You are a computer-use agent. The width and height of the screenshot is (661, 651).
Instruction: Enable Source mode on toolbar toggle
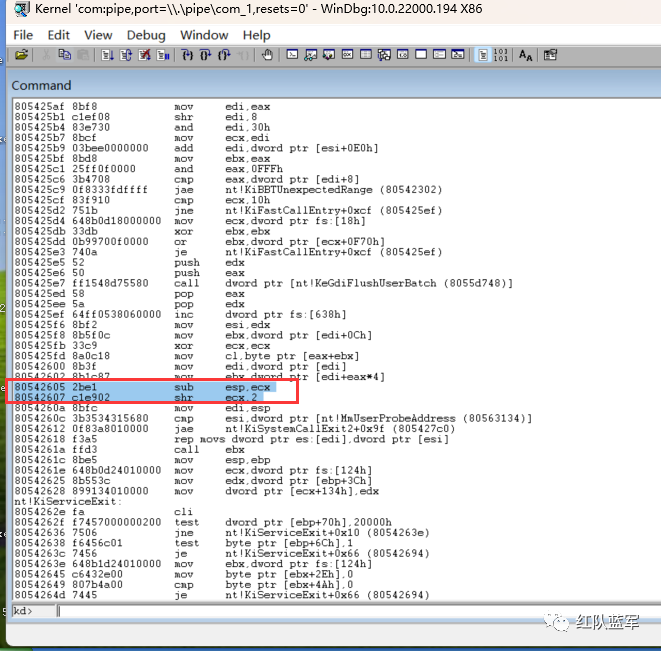(x=483, y=55)
